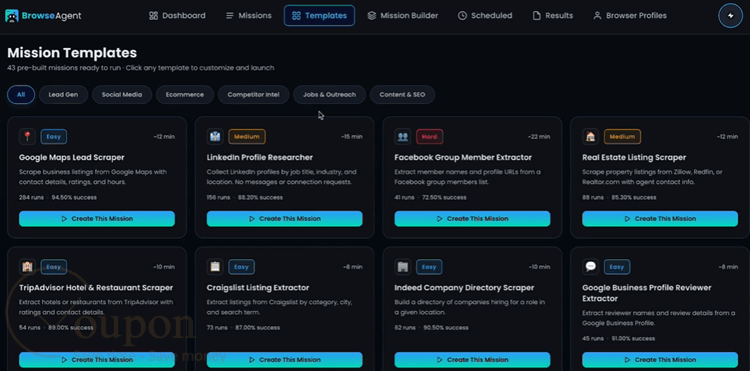Click the Easy badge on Craigslist Listing Extractor
This screenshot has width=750, height=371.
[242, 267]
